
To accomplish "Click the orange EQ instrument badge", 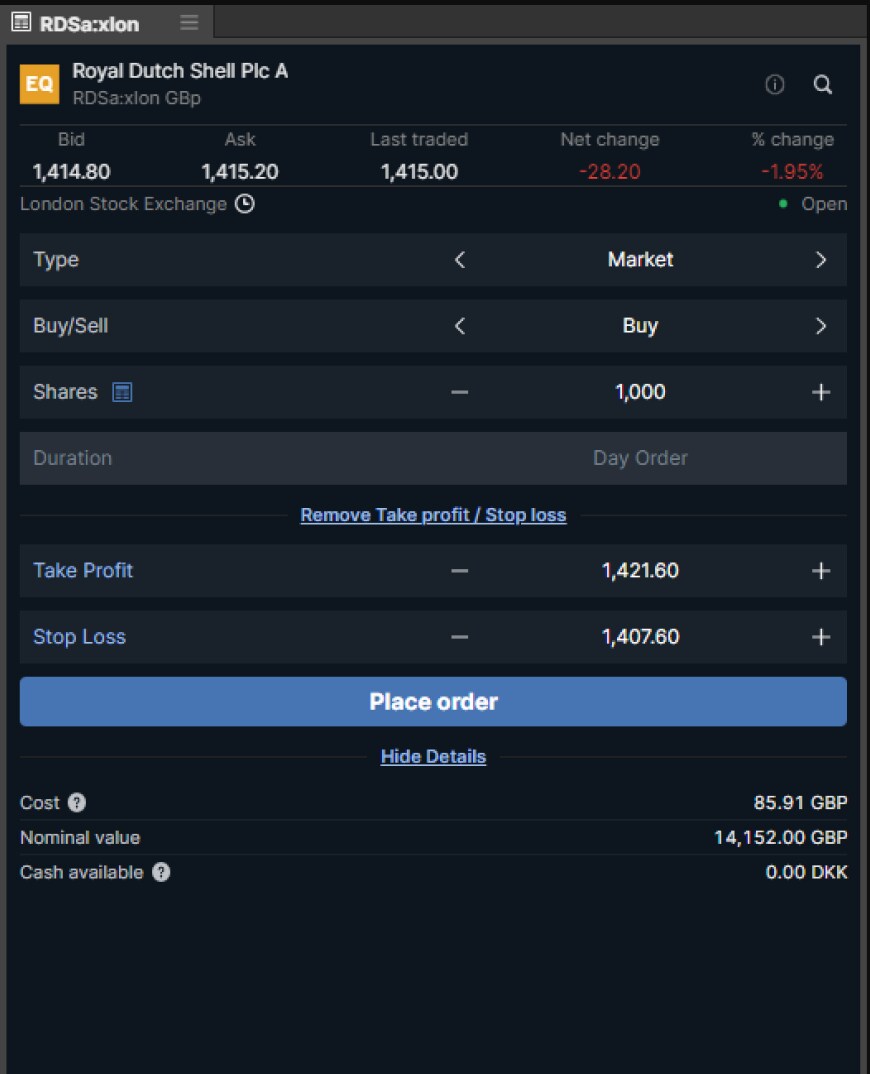I will tap(40, 84).
